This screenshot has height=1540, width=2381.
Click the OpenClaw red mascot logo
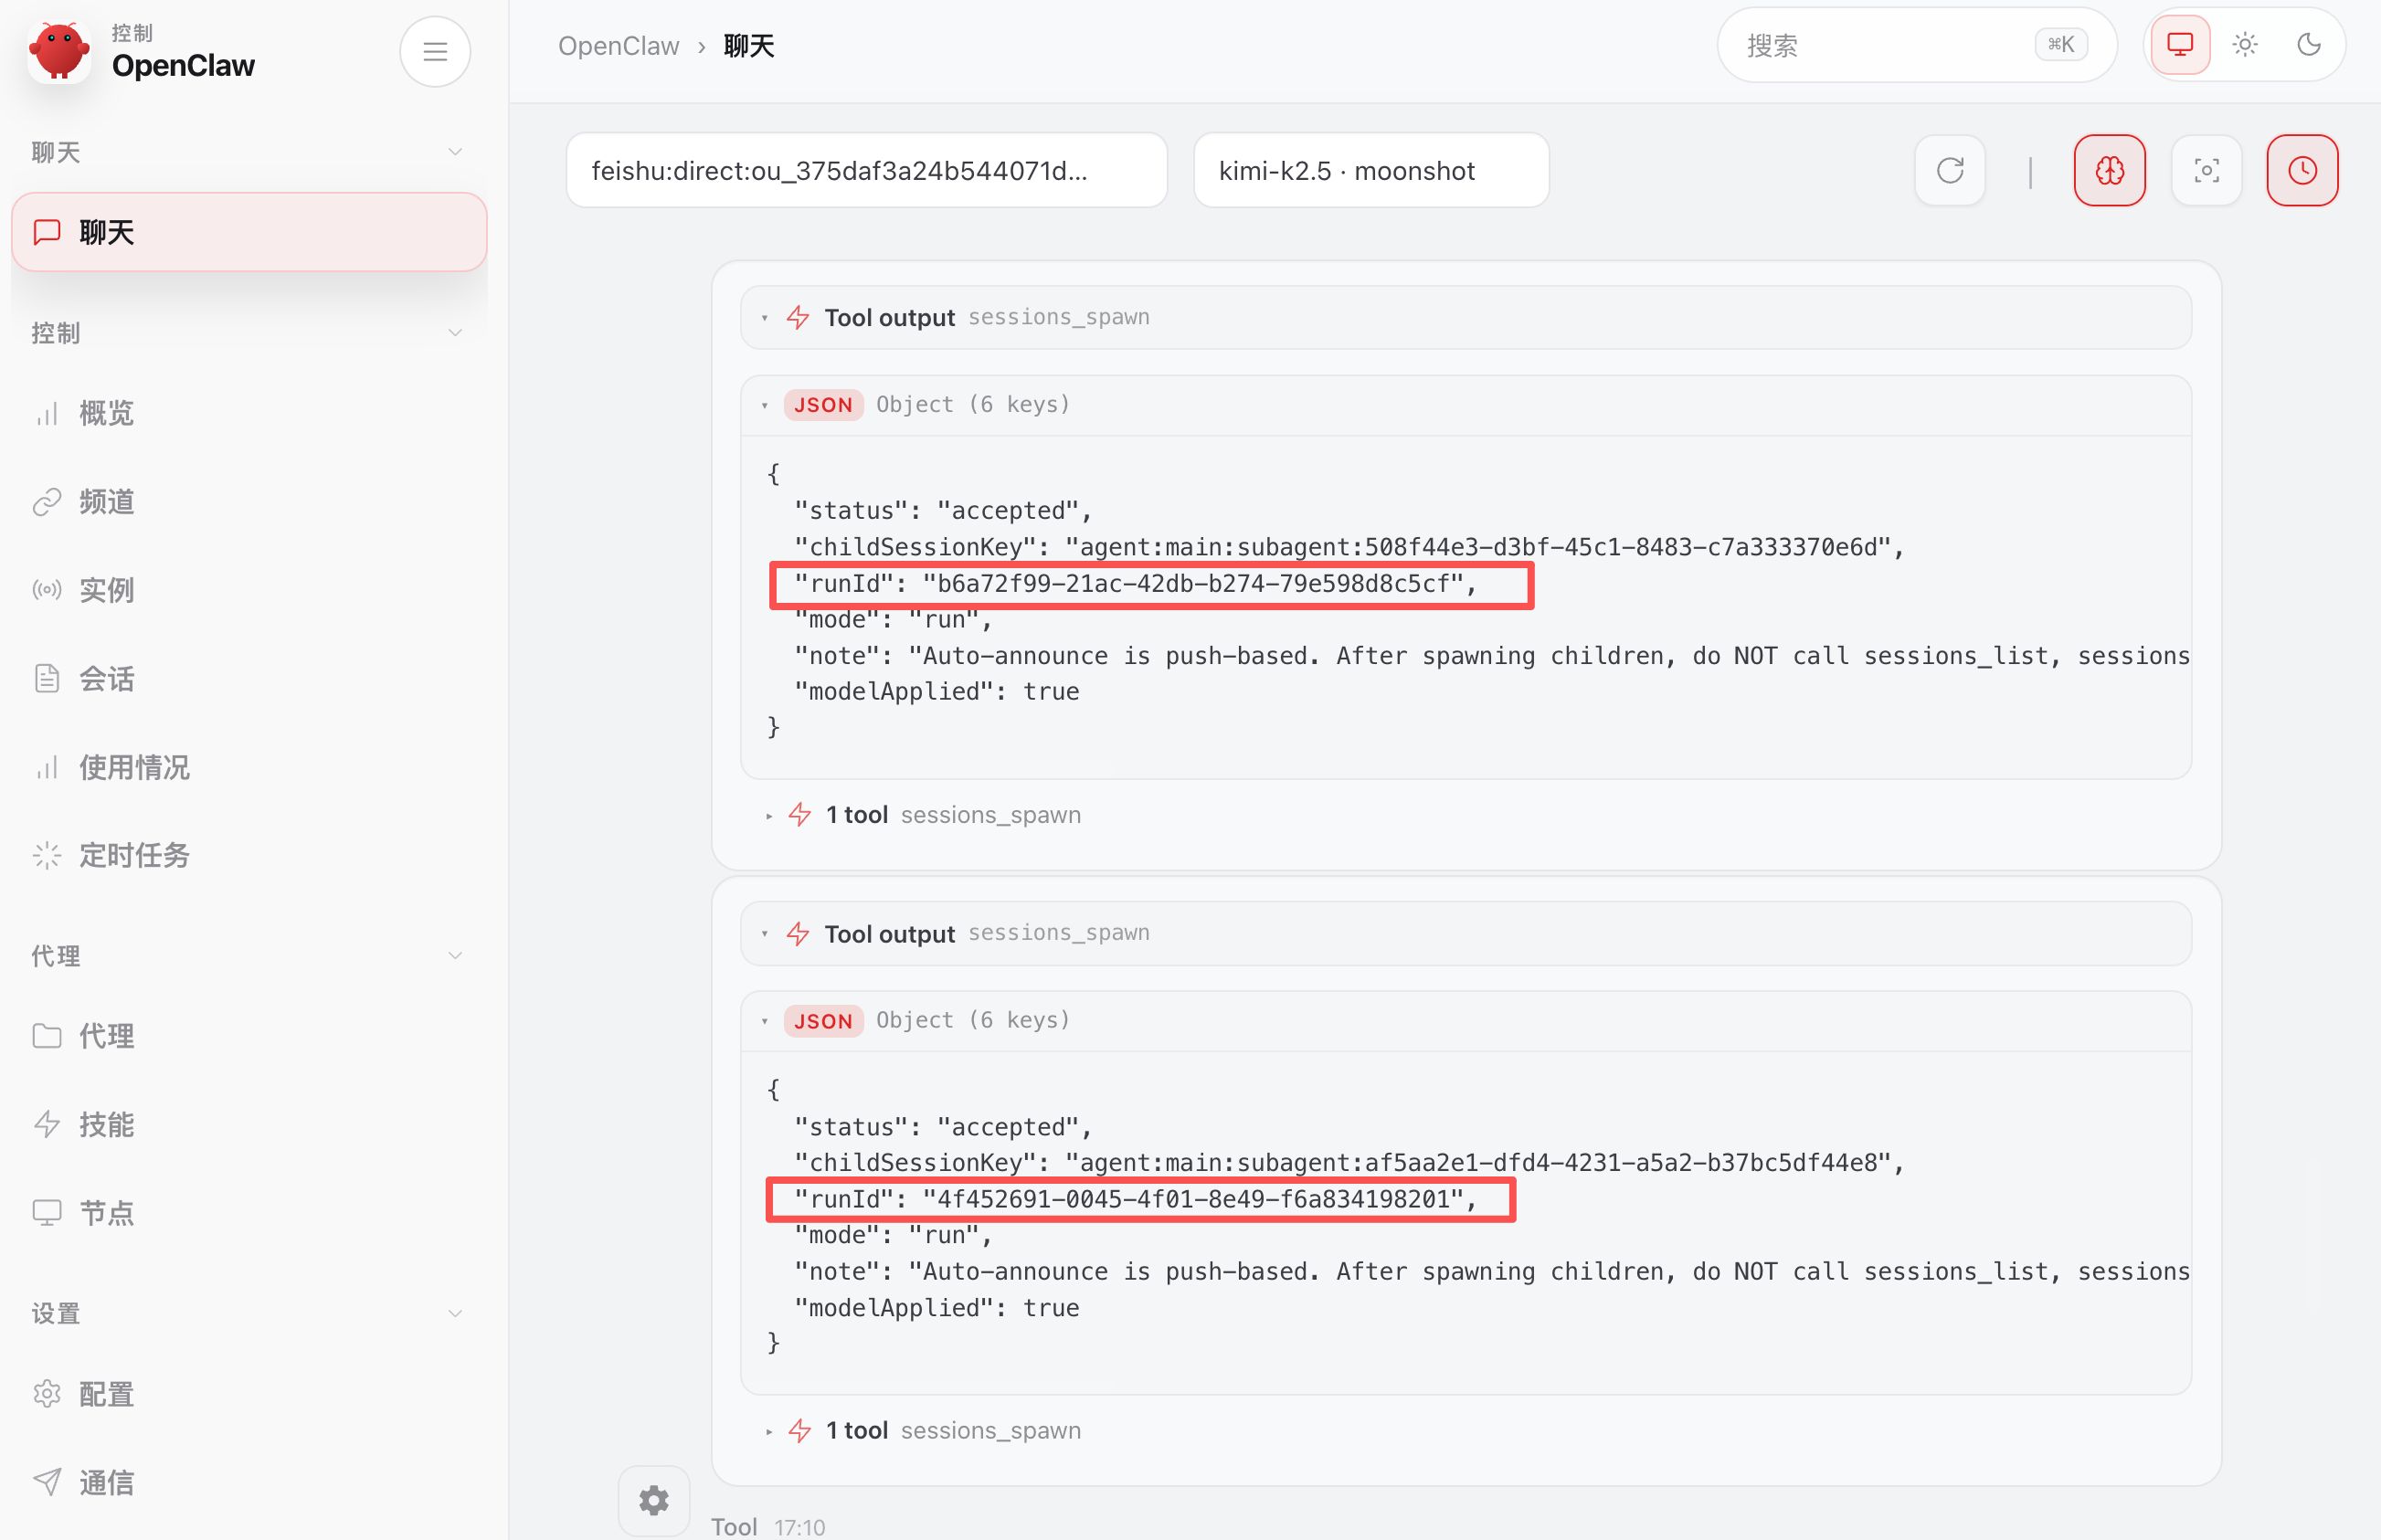click(x=59, y=52)
